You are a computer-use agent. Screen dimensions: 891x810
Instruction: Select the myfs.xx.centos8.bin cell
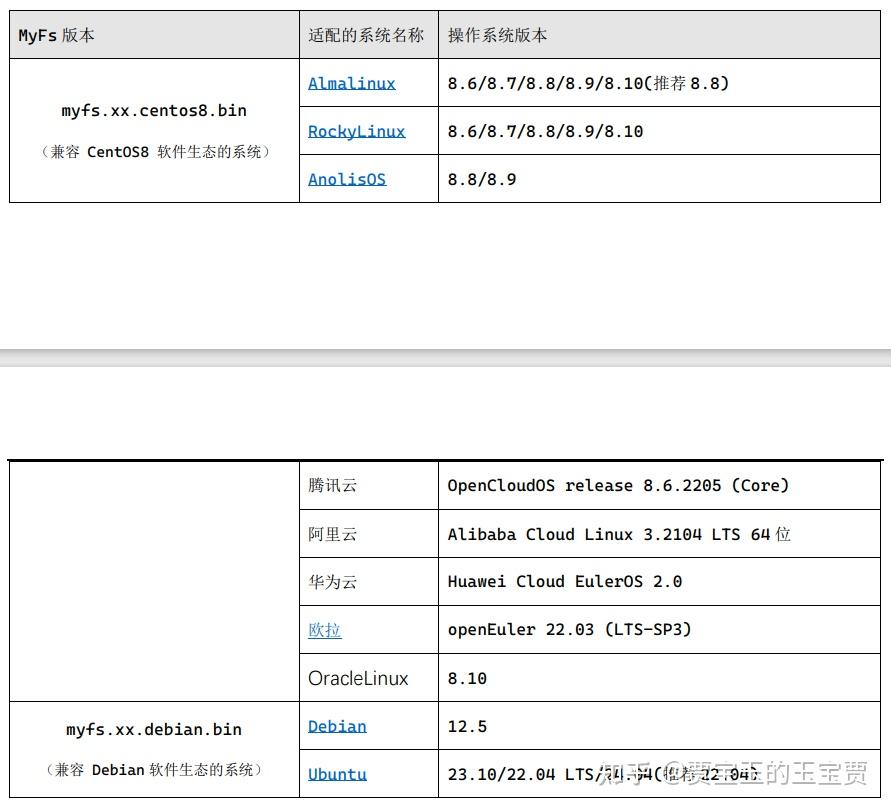click(x=153, y=111)
